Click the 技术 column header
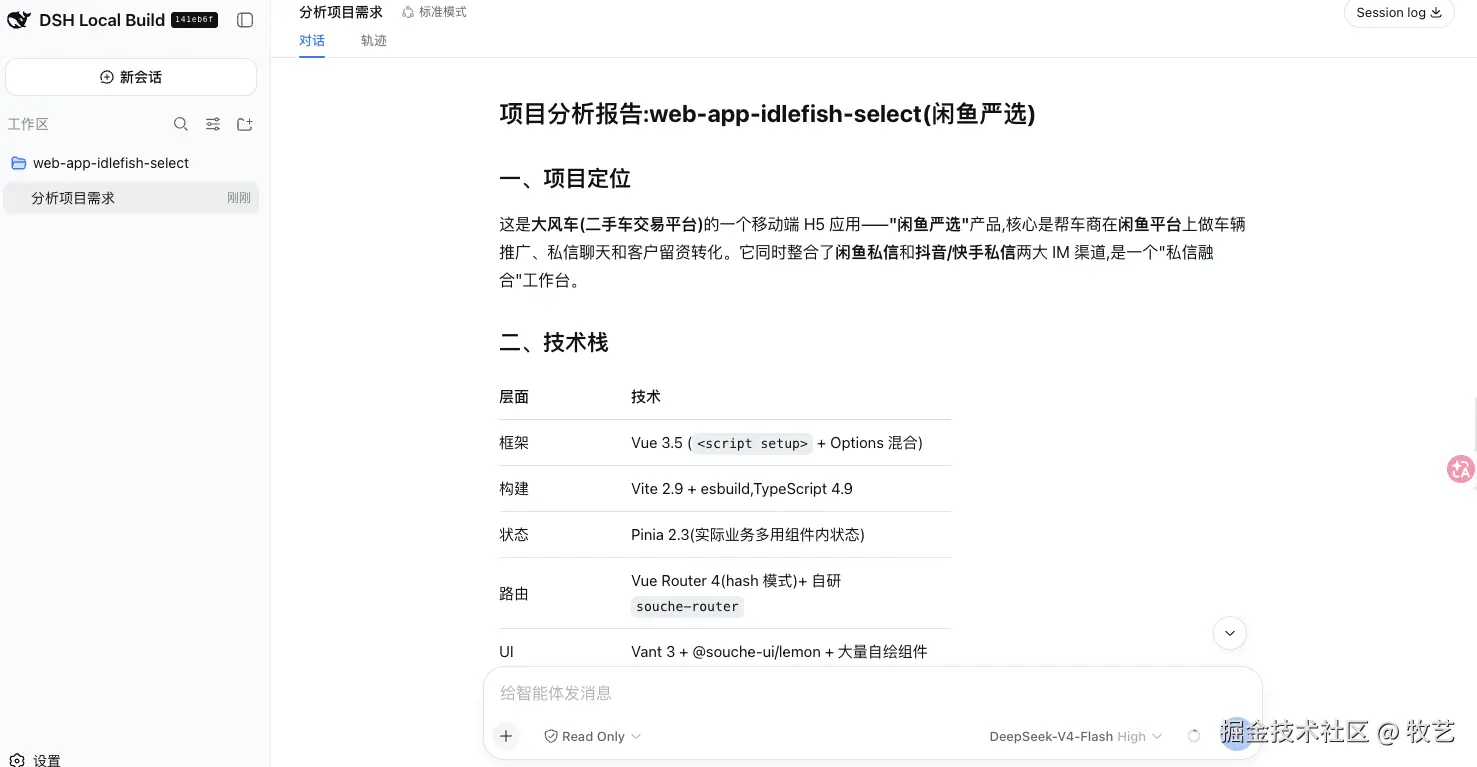The height and width of the screenshot is (767, 1477). (x=646, y=397)
